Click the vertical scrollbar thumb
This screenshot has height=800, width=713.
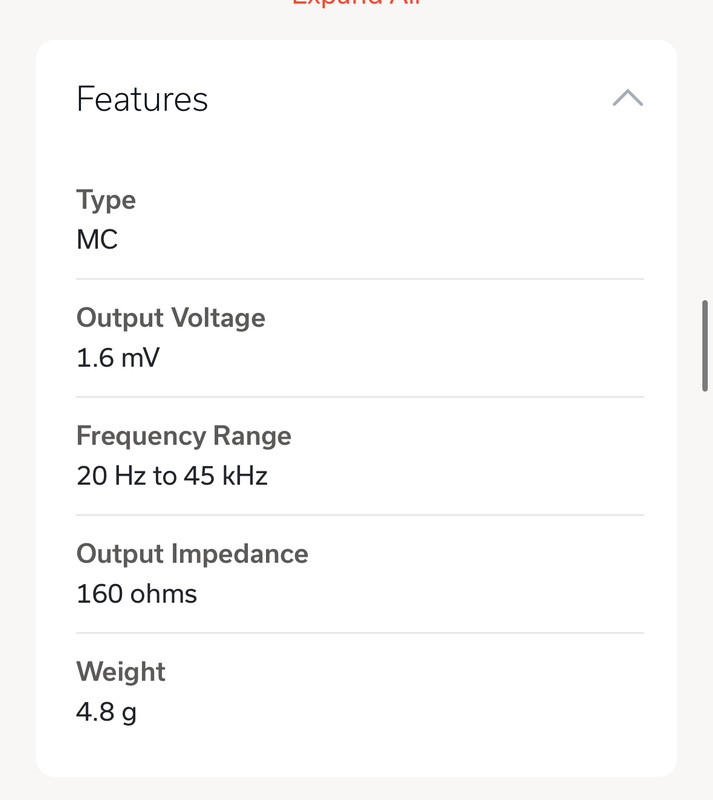point(706,345)
